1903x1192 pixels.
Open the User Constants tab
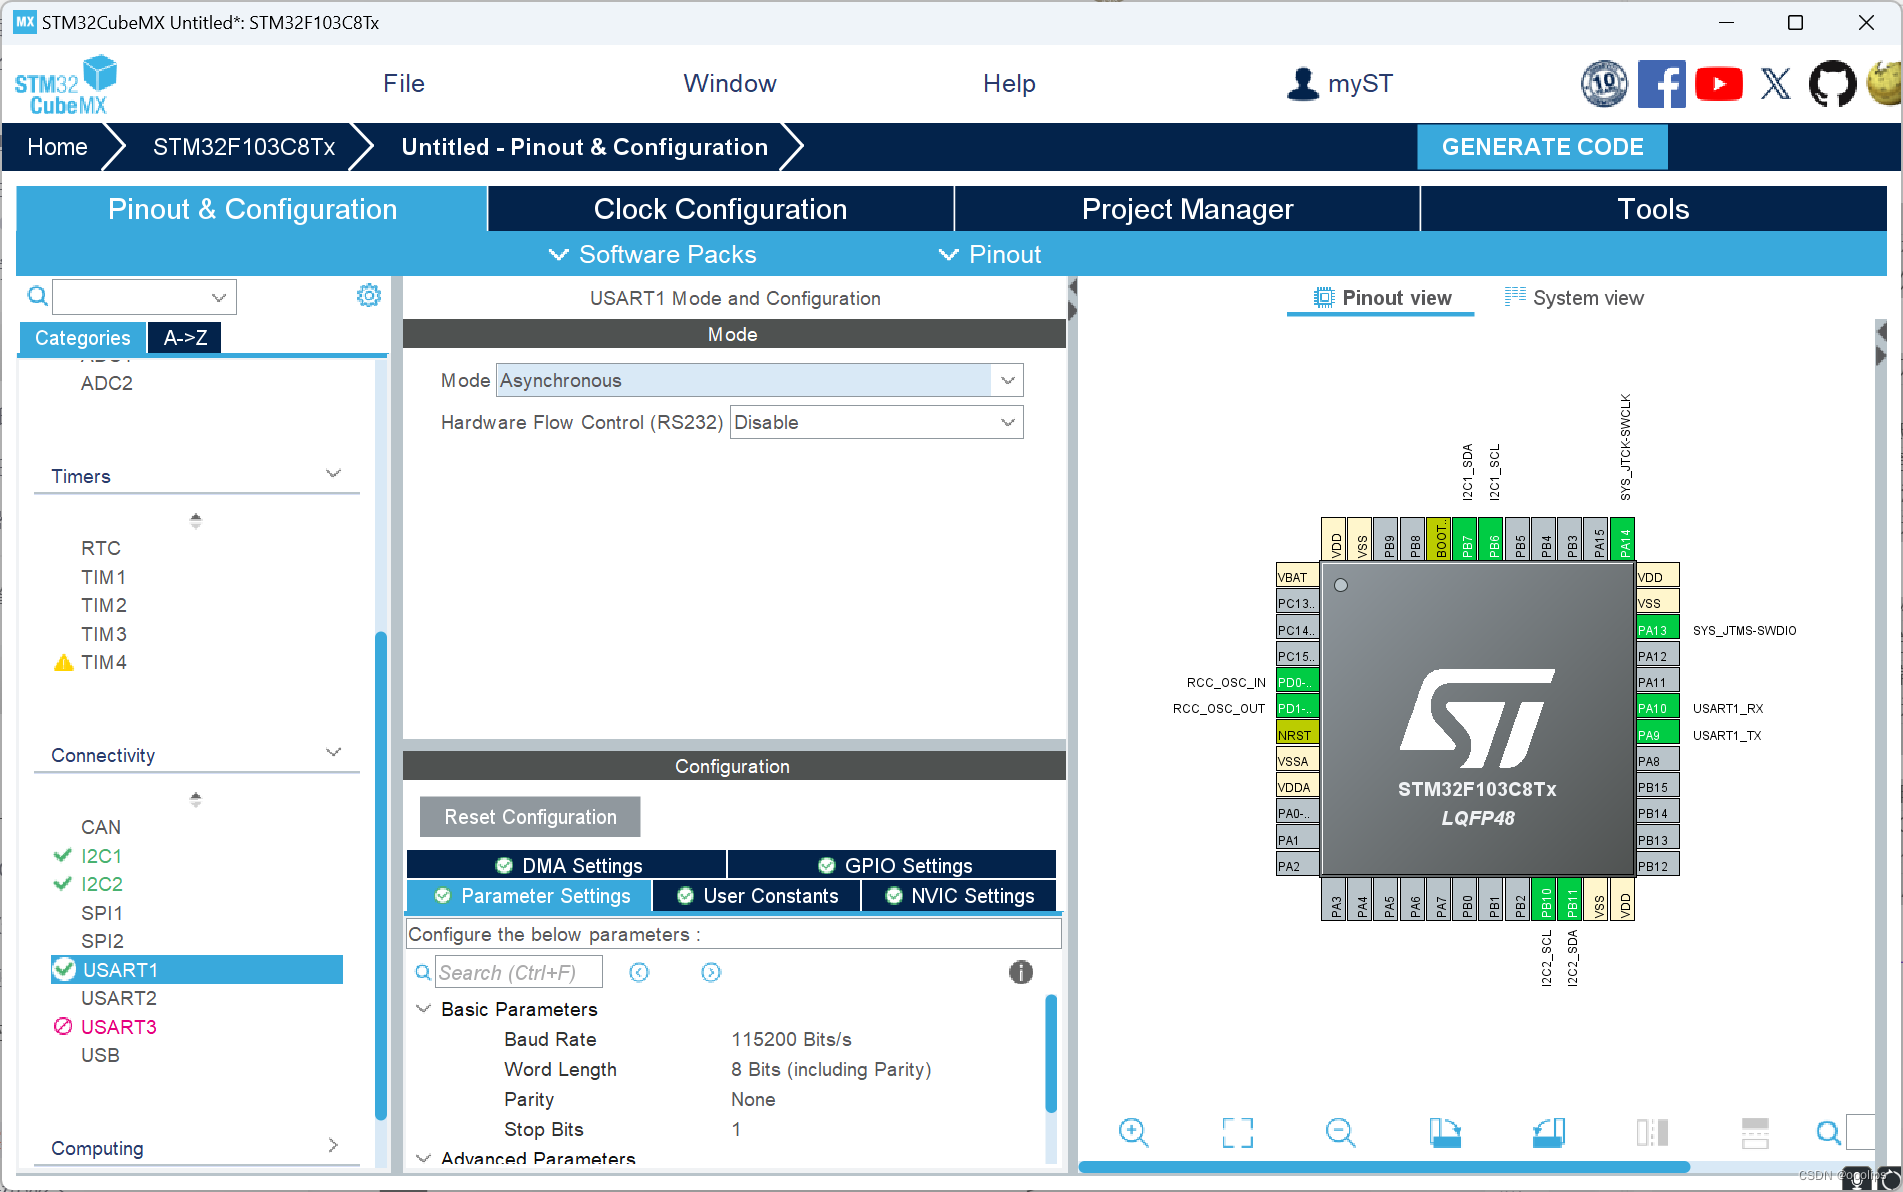[757, 896]
